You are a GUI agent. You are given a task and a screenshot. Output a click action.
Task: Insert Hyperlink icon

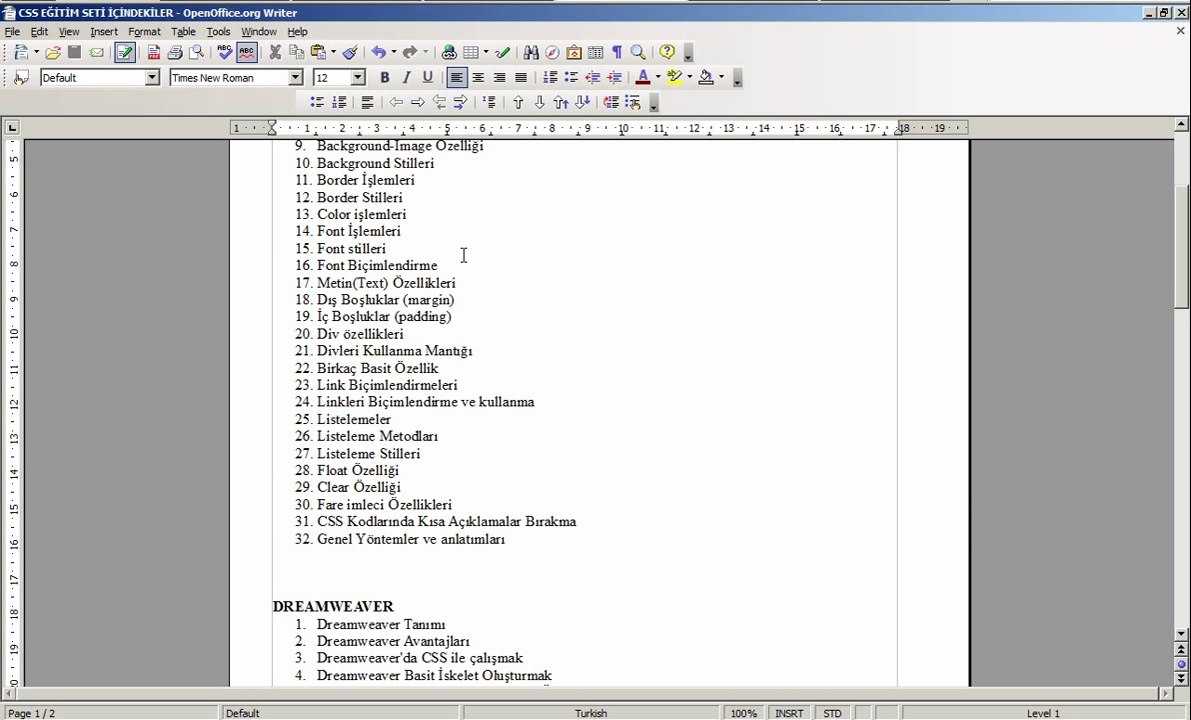[x=449, y=52]
